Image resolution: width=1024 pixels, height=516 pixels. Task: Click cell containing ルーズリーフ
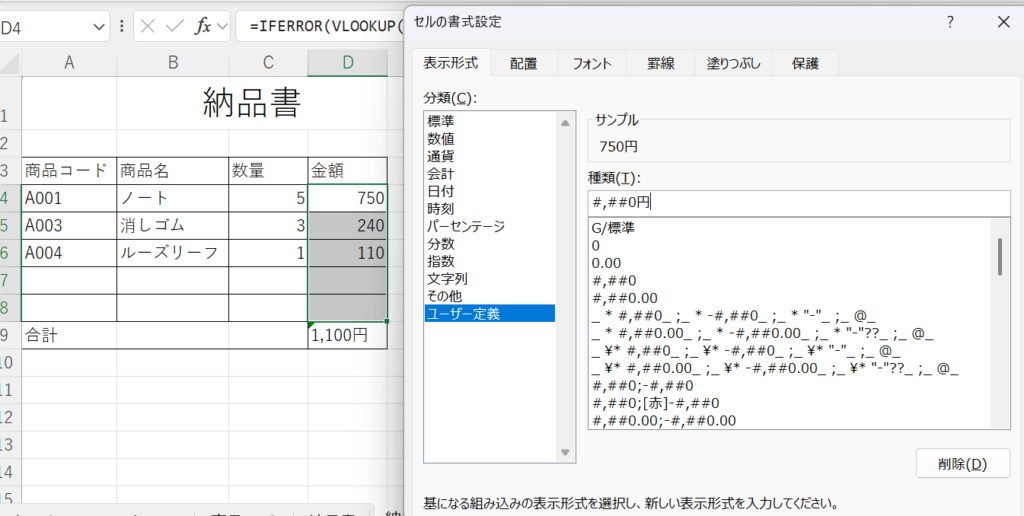pyautogui.click(x=172, y=253)
